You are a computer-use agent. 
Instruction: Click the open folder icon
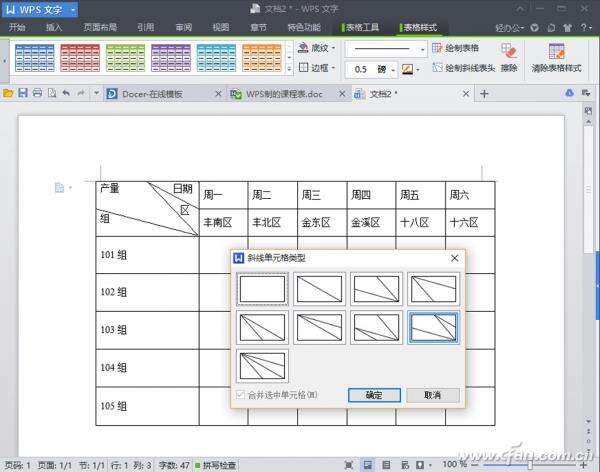tap(8, 93)
